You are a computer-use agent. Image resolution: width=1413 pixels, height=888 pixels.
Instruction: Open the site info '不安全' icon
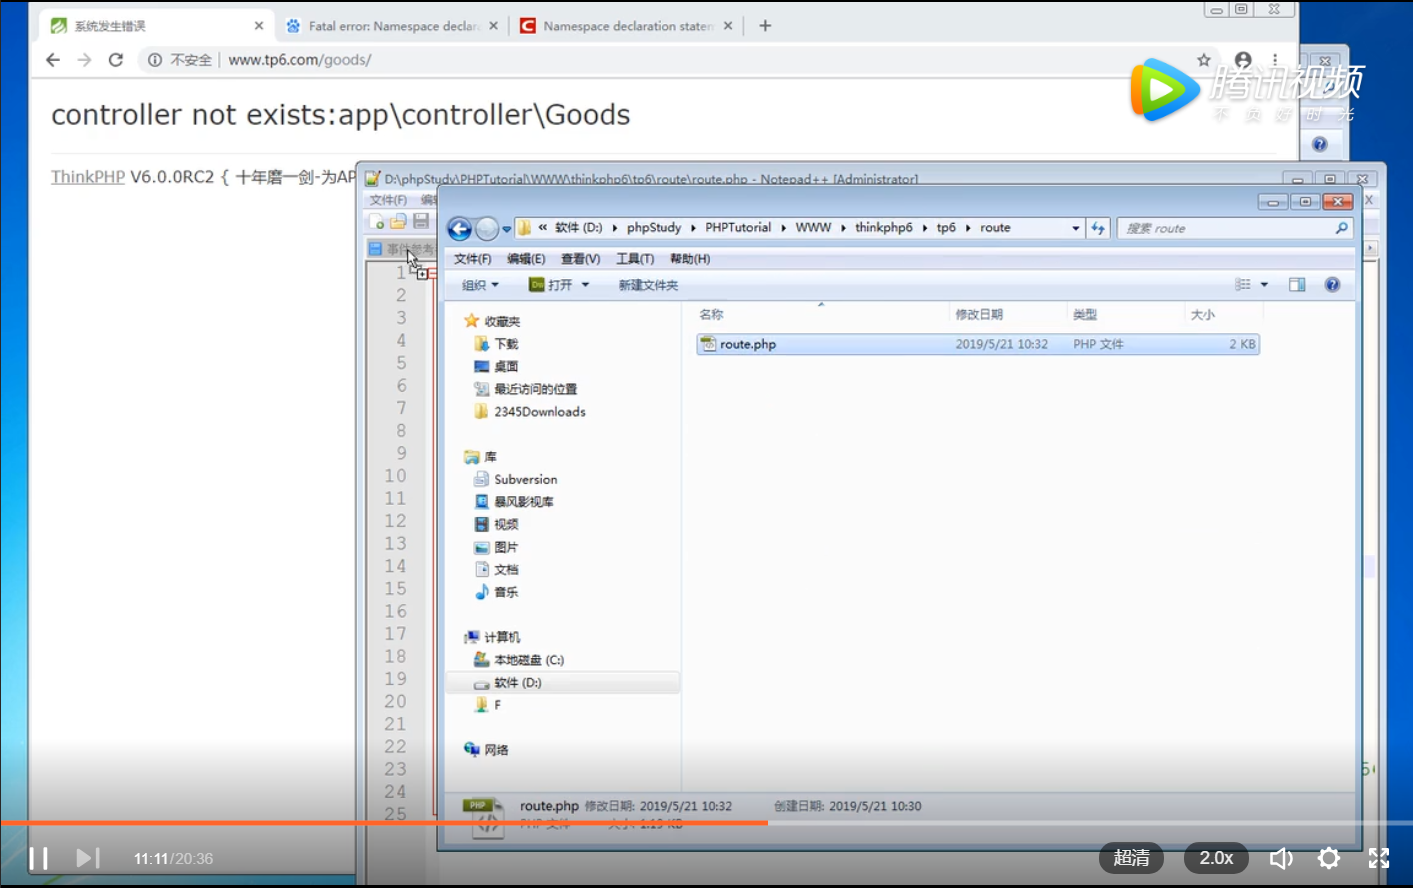coord(155,60)
